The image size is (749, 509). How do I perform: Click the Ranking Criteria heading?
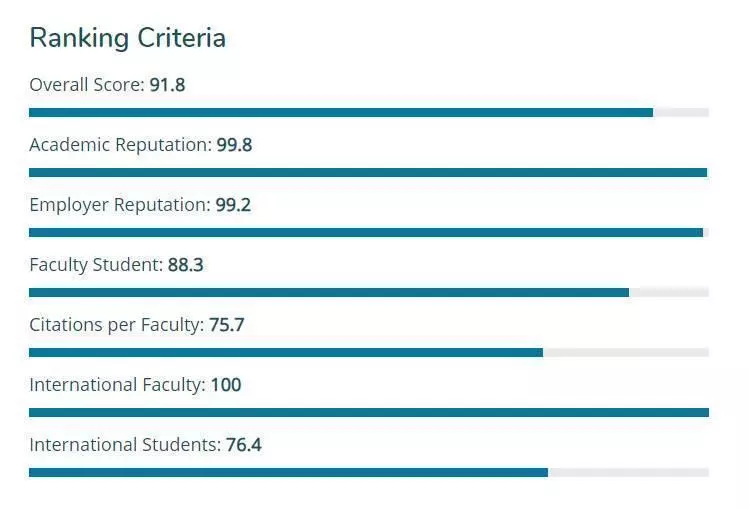[x=128, y=38]
